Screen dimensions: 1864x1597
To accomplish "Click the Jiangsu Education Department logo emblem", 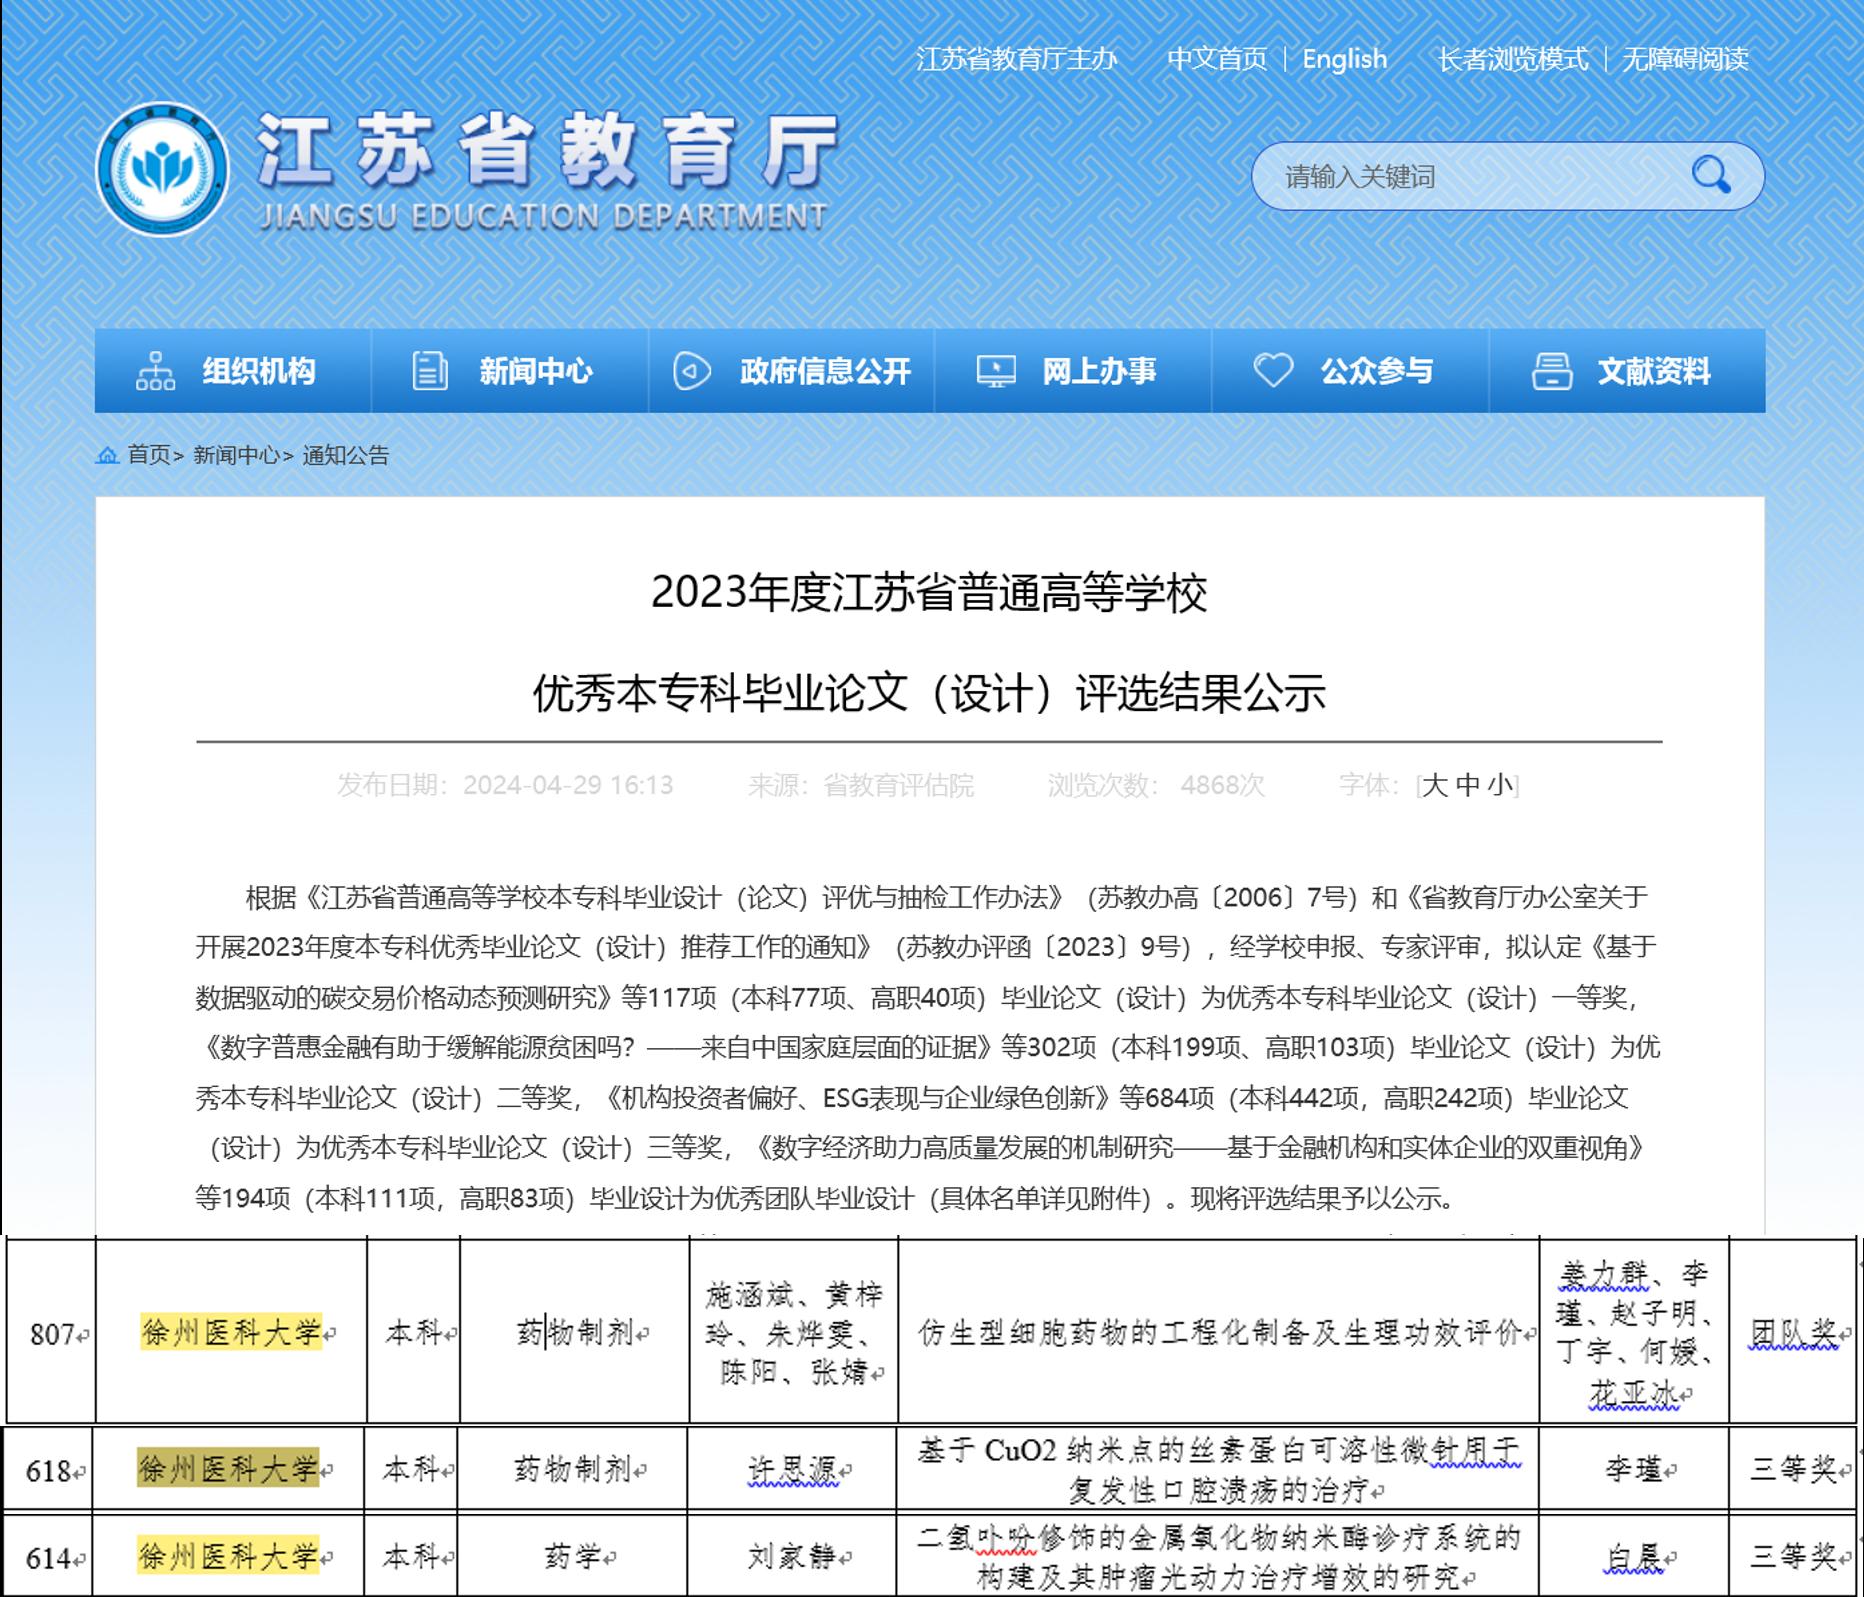I will (162, 170).
